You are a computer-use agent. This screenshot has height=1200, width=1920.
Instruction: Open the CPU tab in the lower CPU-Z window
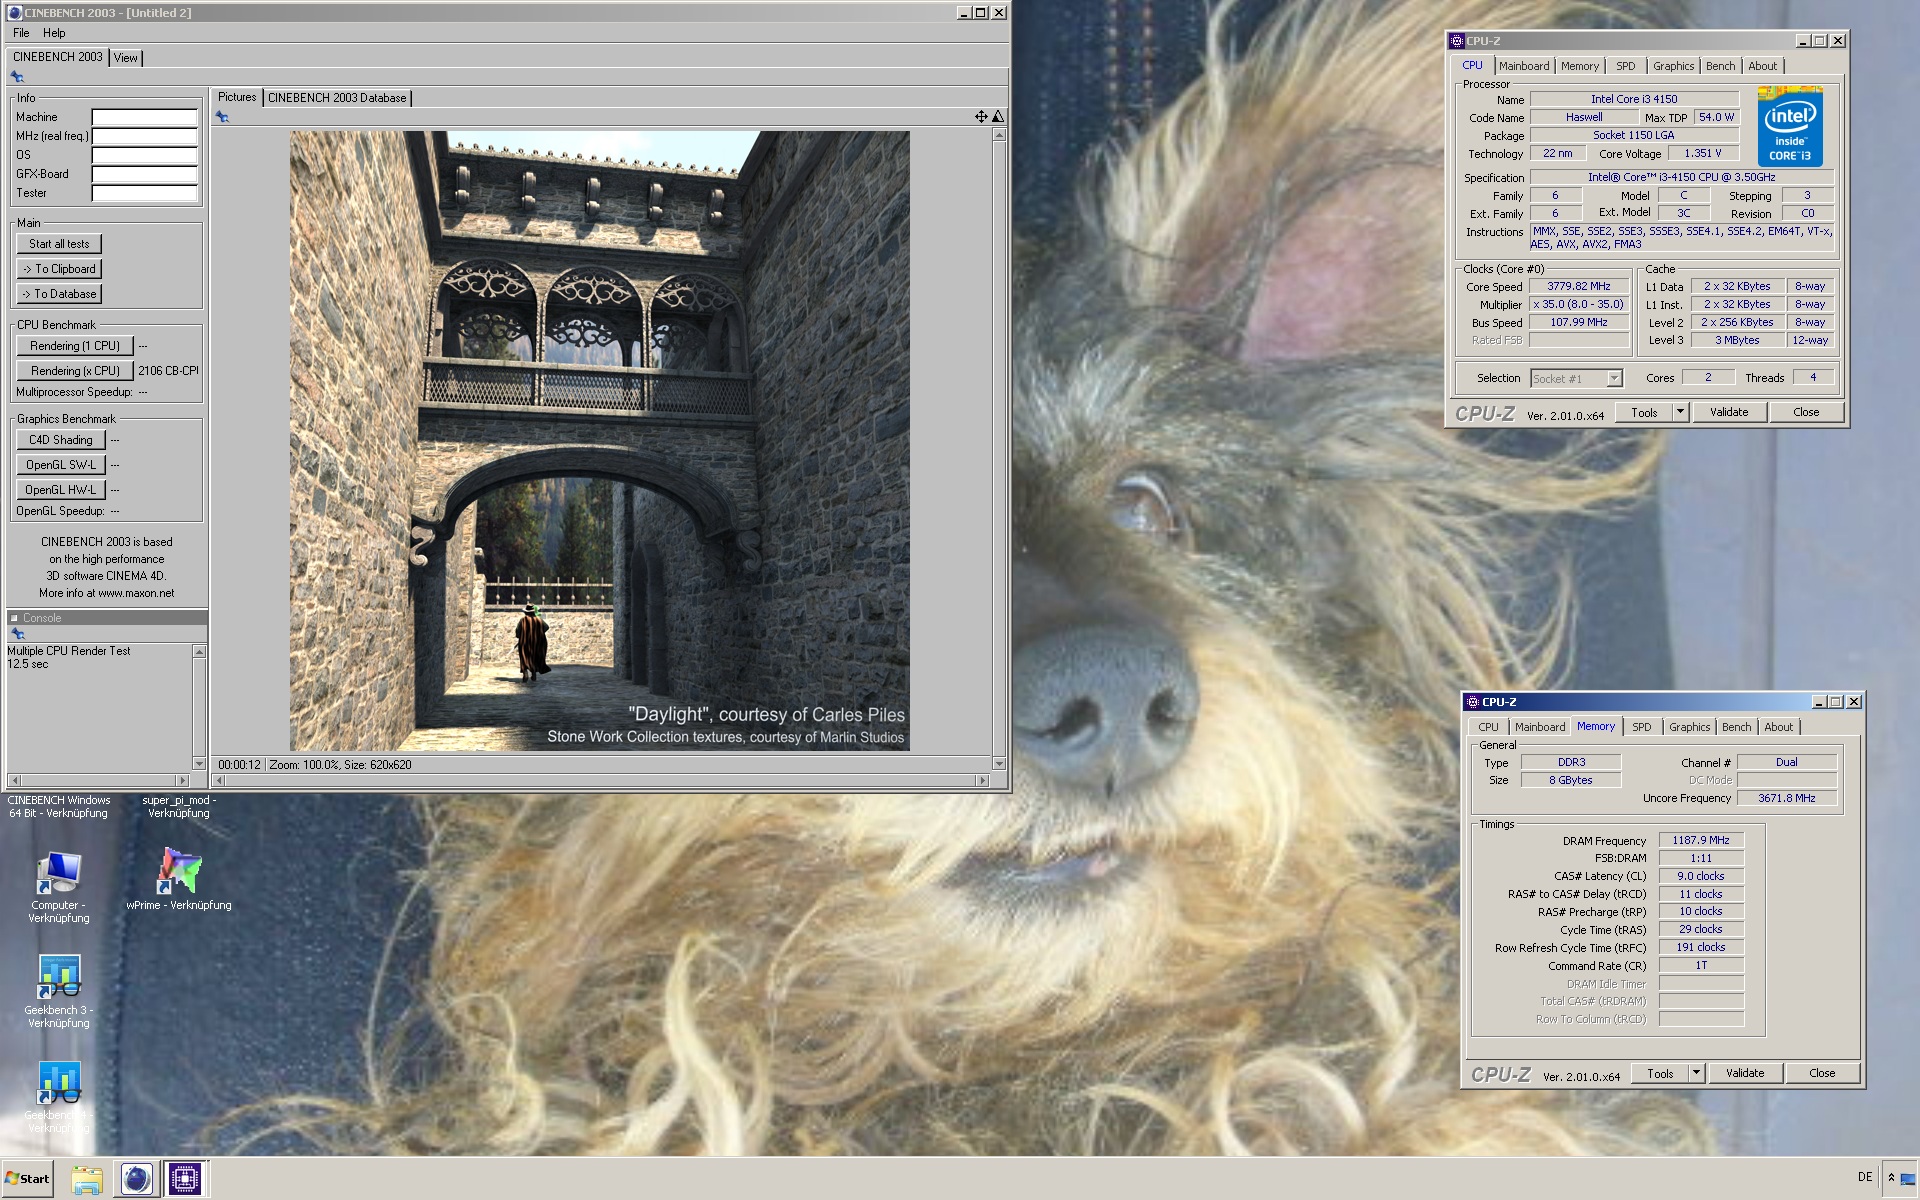click(1488, 727)
